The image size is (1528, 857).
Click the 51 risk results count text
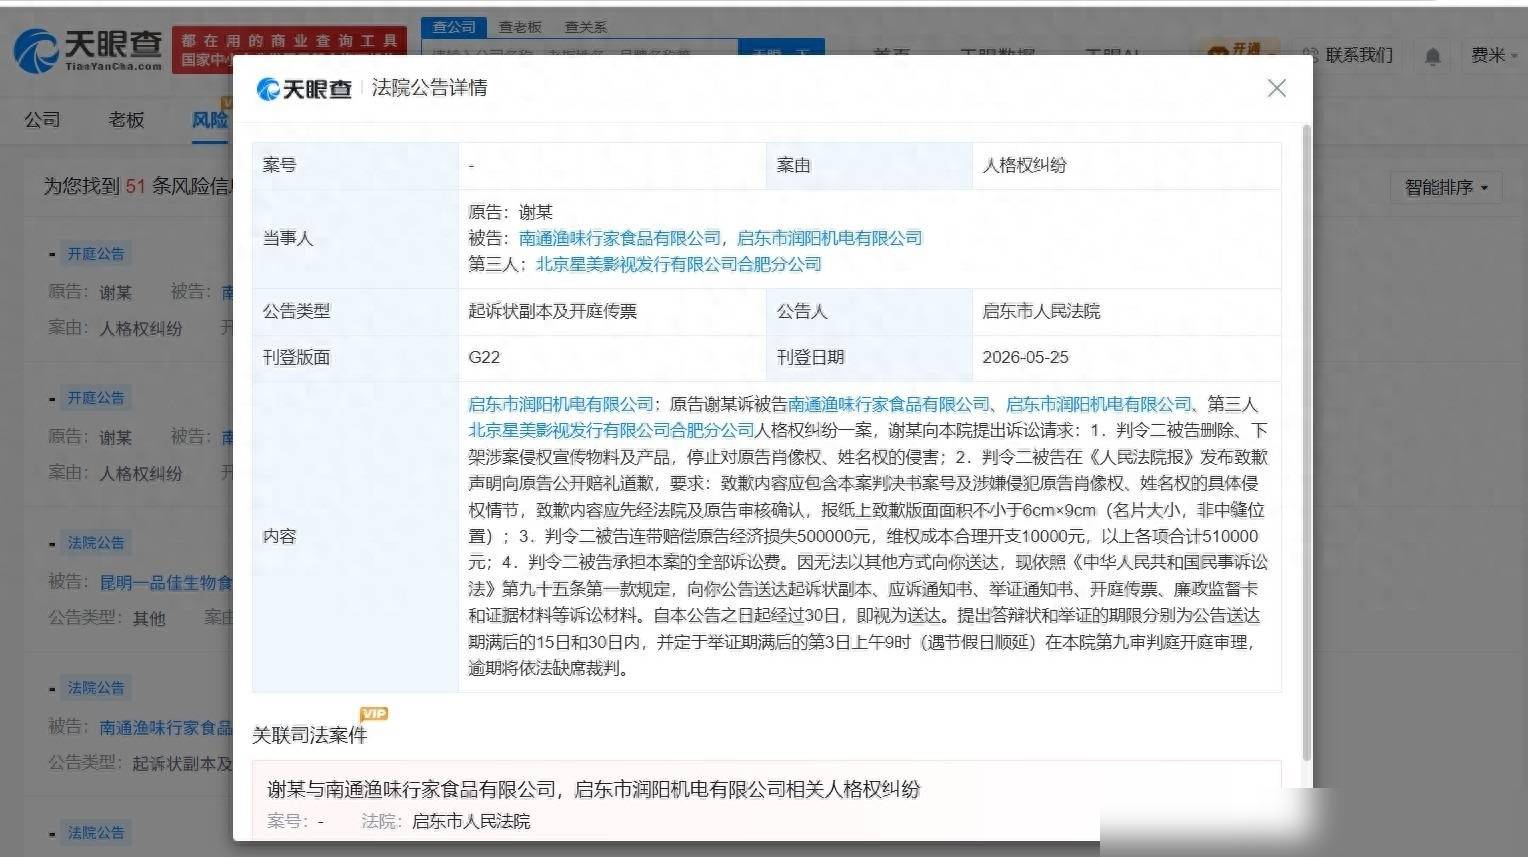(x=135, y=187)
